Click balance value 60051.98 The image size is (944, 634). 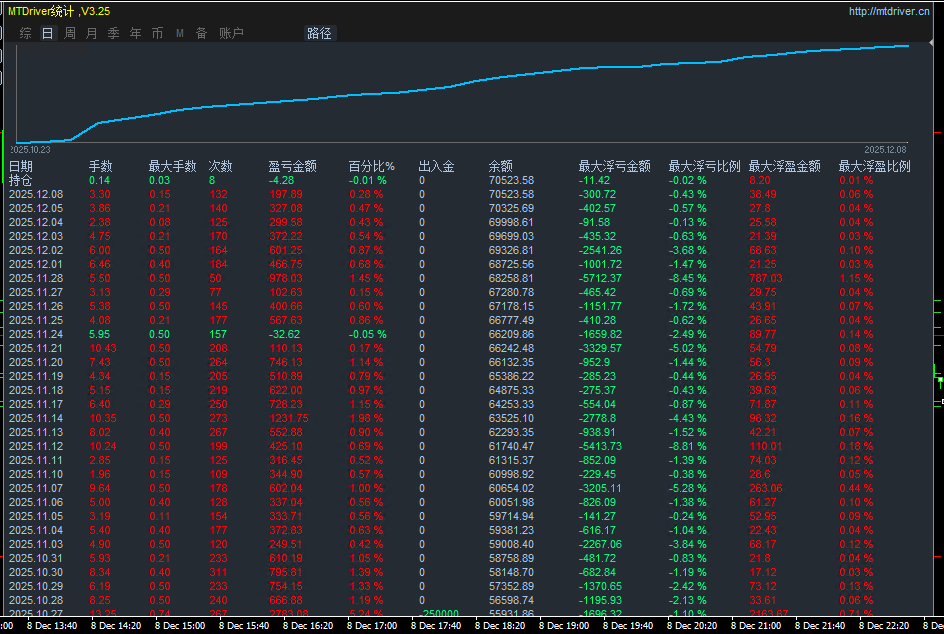pyautogui.click(x=511, y=502)
